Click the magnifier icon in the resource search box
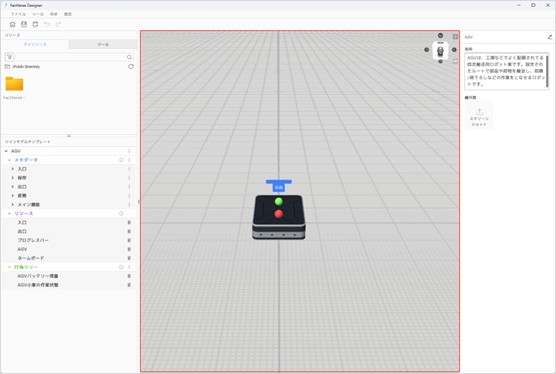This screenshot has width=556, height=374. (129, 57)
